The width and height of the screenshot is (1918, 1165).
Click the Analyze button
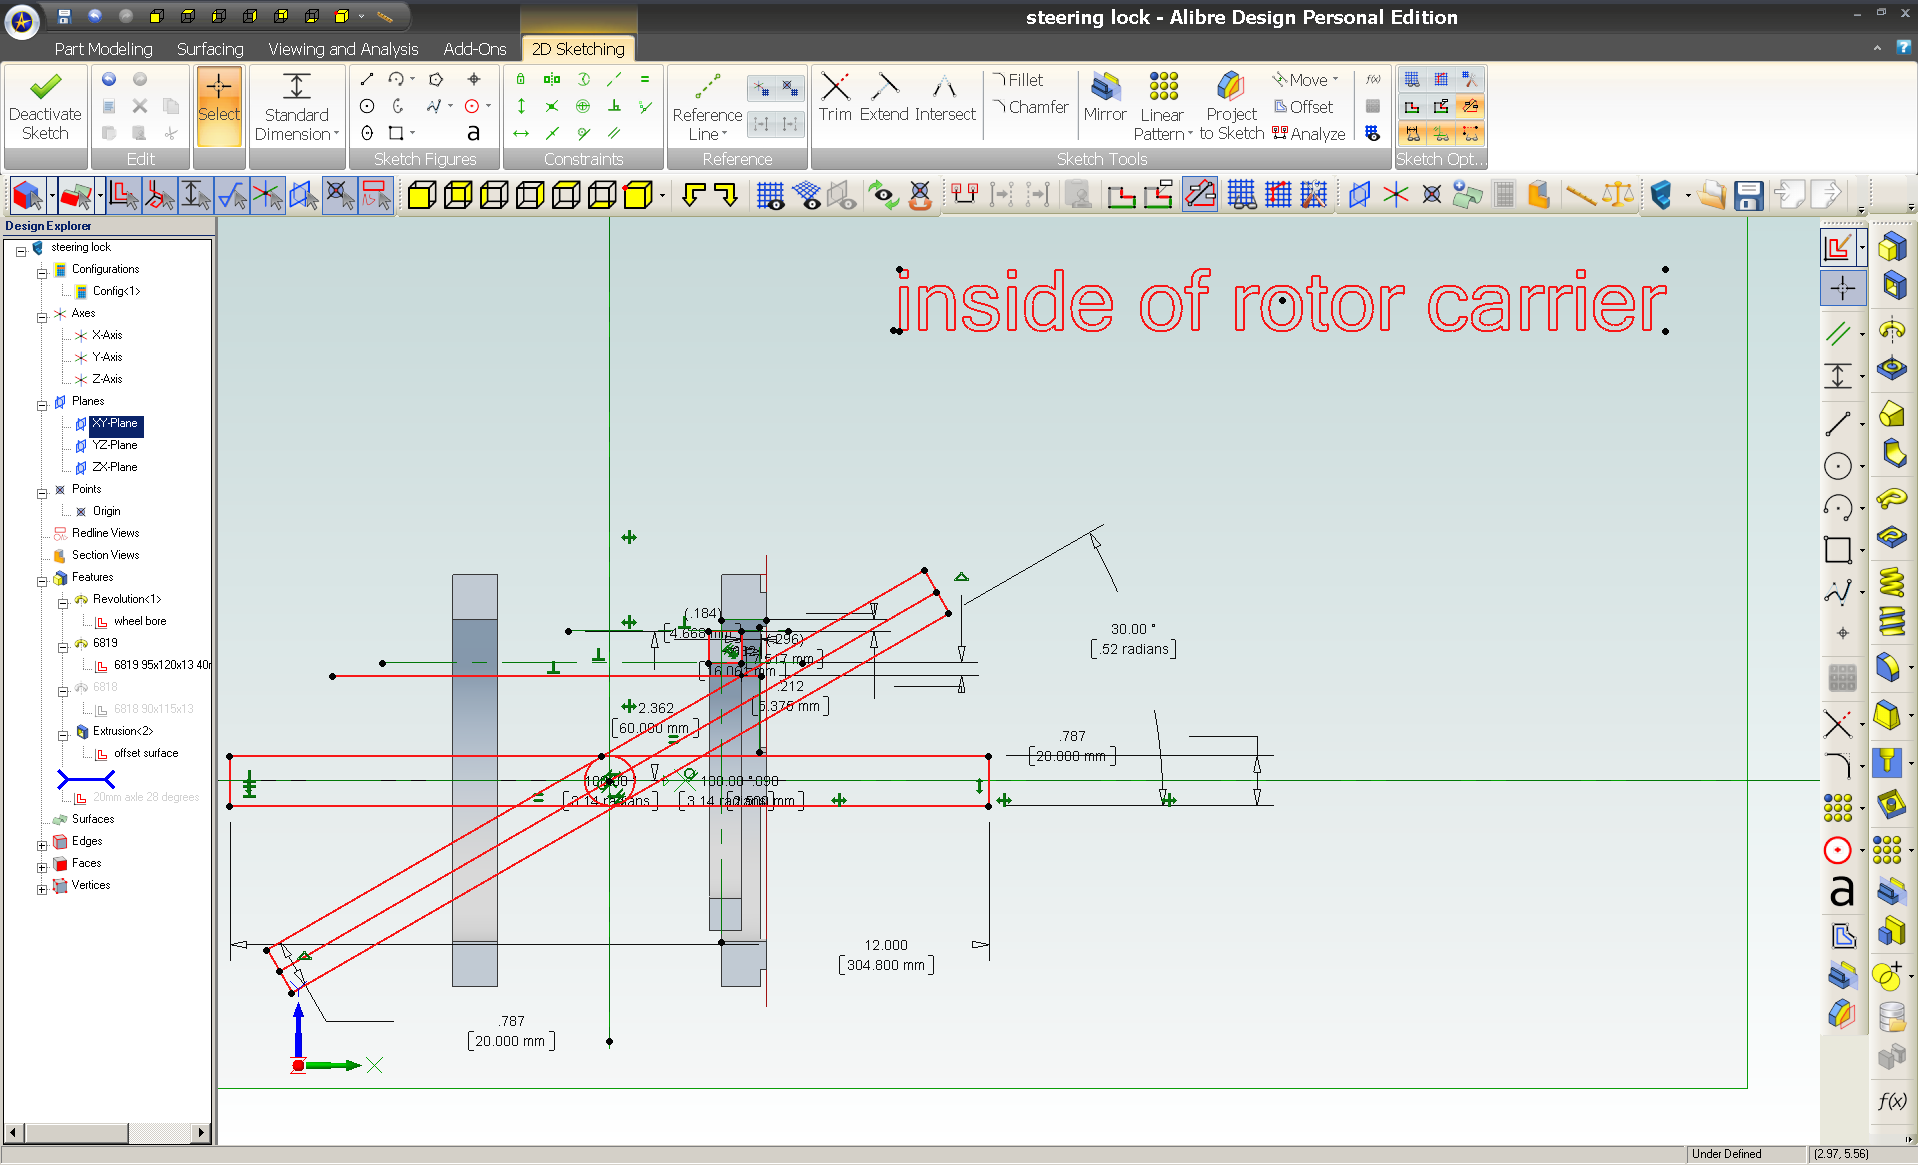(1309, 134)
